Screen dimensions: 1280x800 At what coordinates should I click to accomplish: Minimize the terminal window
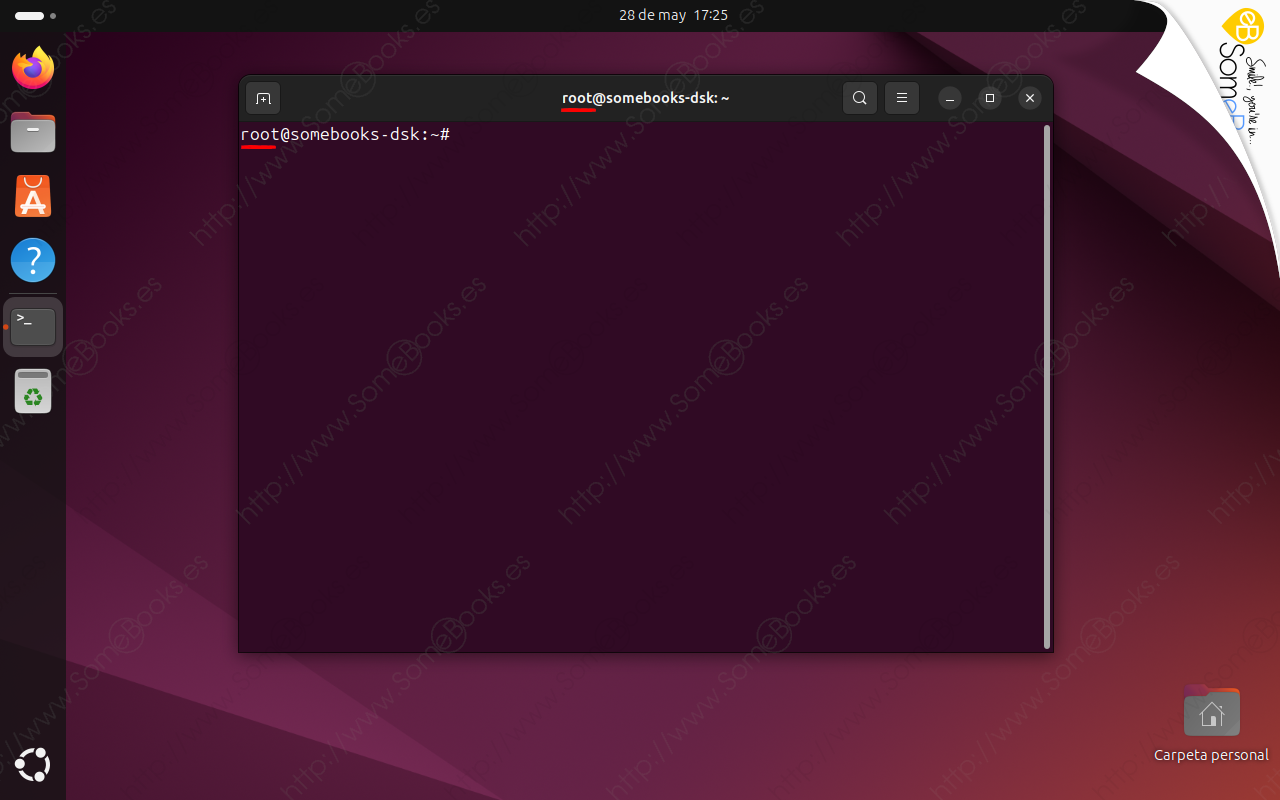coord(948,98)
